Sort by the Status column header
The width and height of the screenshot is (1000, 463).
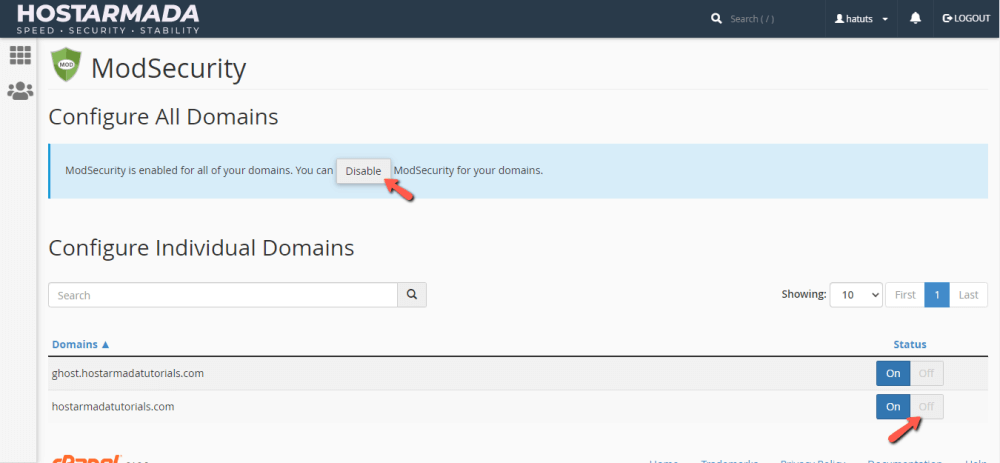[x=909, y=344]
